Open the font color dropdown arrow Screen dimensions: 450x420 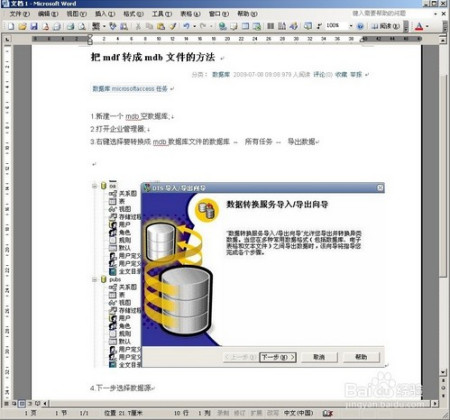point(427,26)
